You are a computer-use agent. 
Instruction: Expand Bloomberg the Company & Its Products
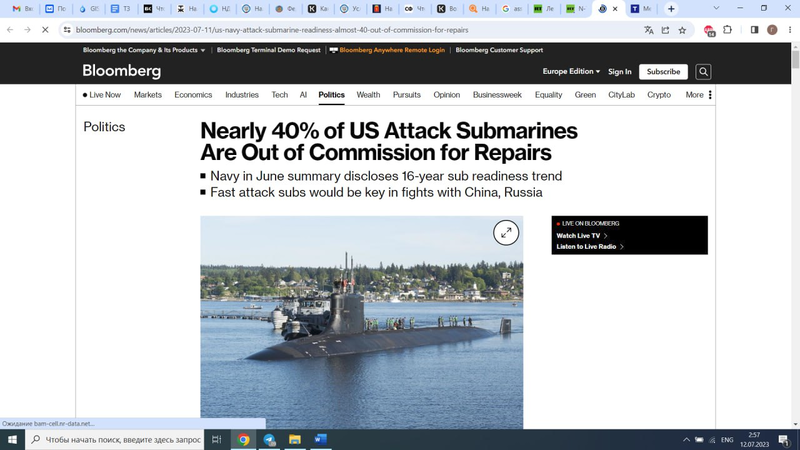click(144, 50)
